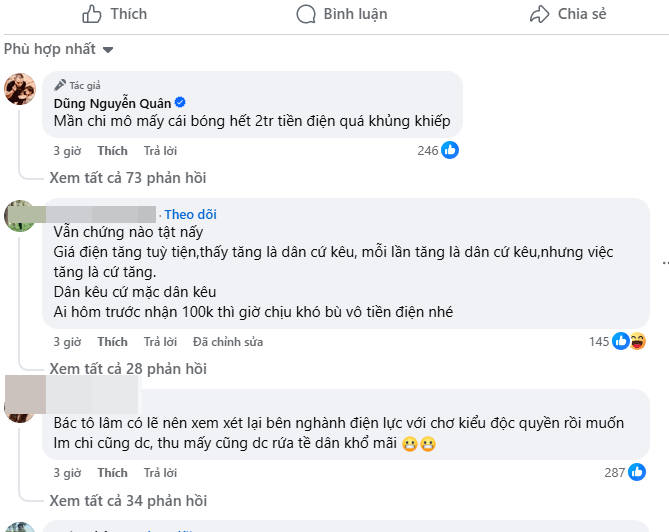Click the blue verified badge next to Dũng Nguyễn Quân
The height and width of the screenshot is (532, 669).
click(181, 103)
